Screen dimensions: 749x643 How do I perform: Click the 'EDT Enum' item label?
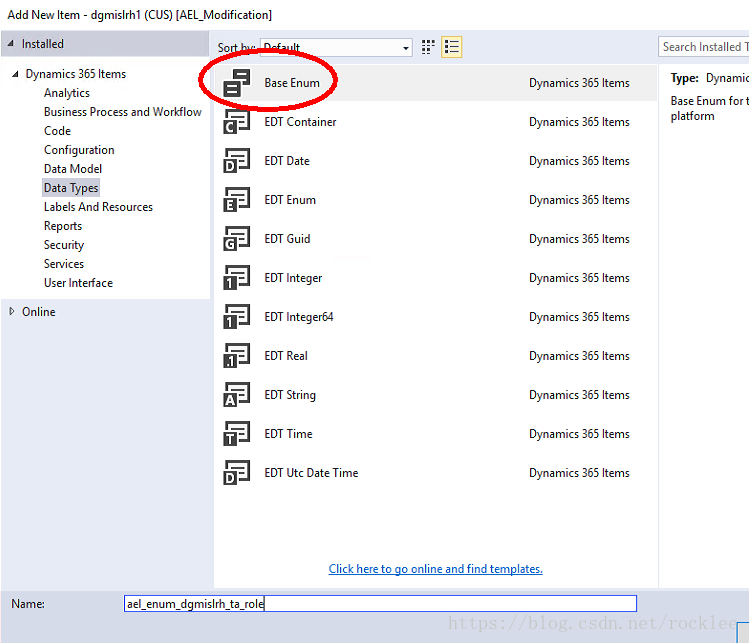(x=290, y=200)
